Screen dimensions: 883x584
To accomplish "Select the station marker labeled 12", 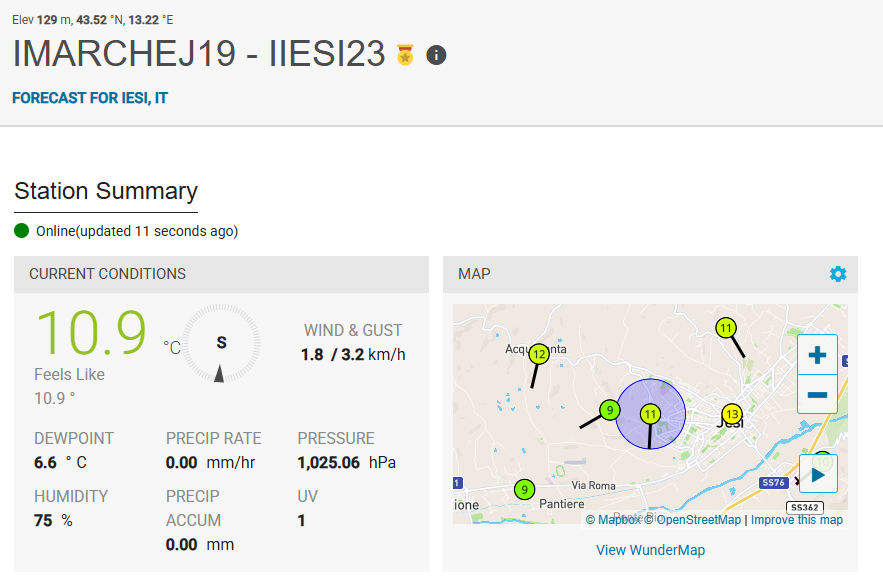I will (x=539, y=353).
